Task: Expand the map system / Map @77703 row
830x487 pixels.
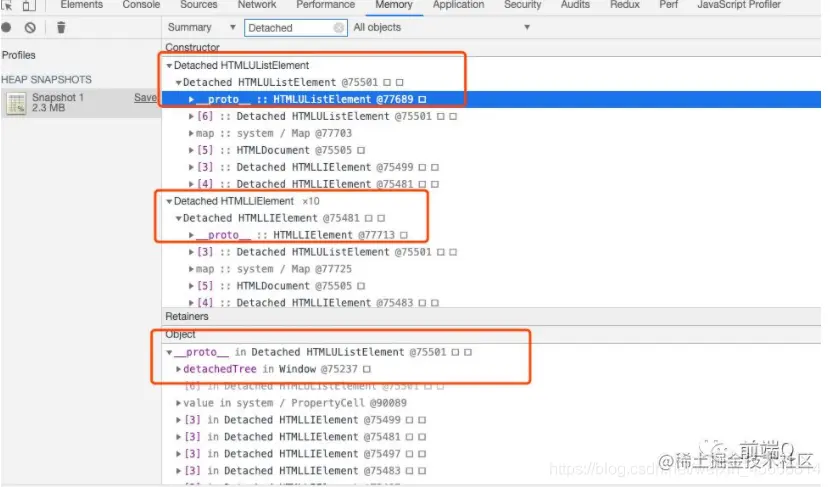Action: 191,133
